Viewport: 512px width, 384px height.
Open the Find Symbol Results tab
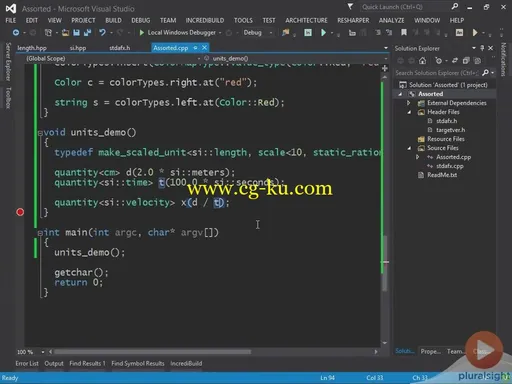pos(138,363)
